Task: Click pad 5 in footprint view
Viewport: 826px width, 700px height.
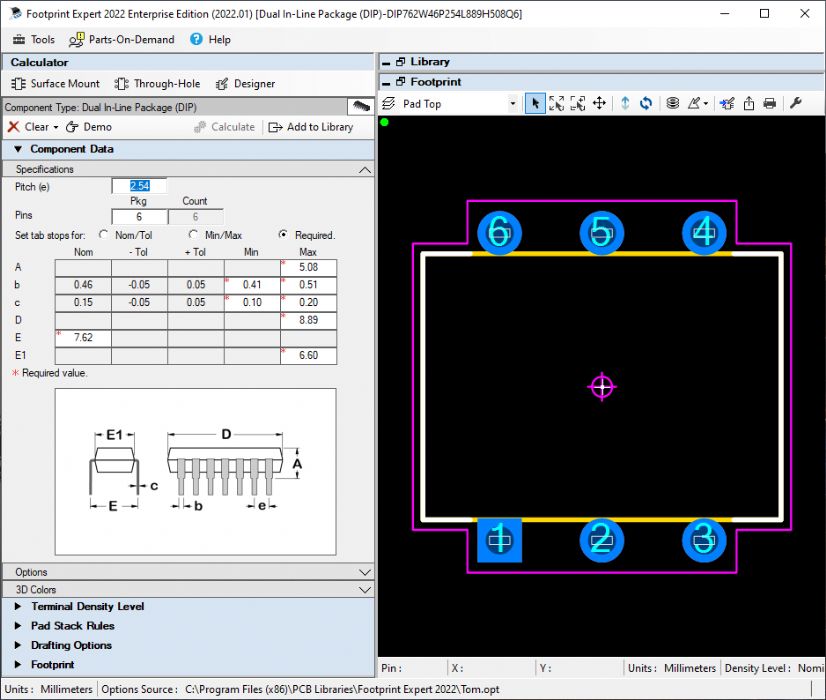Action: (602, 232)
